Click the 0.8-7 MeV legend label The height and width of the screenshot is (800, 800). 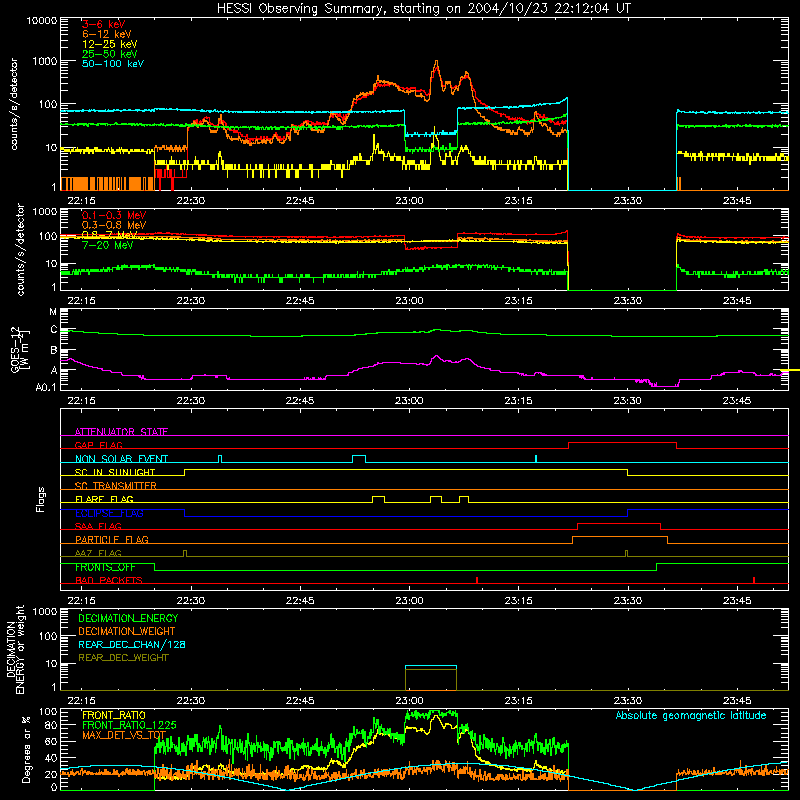click(x=110, y=235)
